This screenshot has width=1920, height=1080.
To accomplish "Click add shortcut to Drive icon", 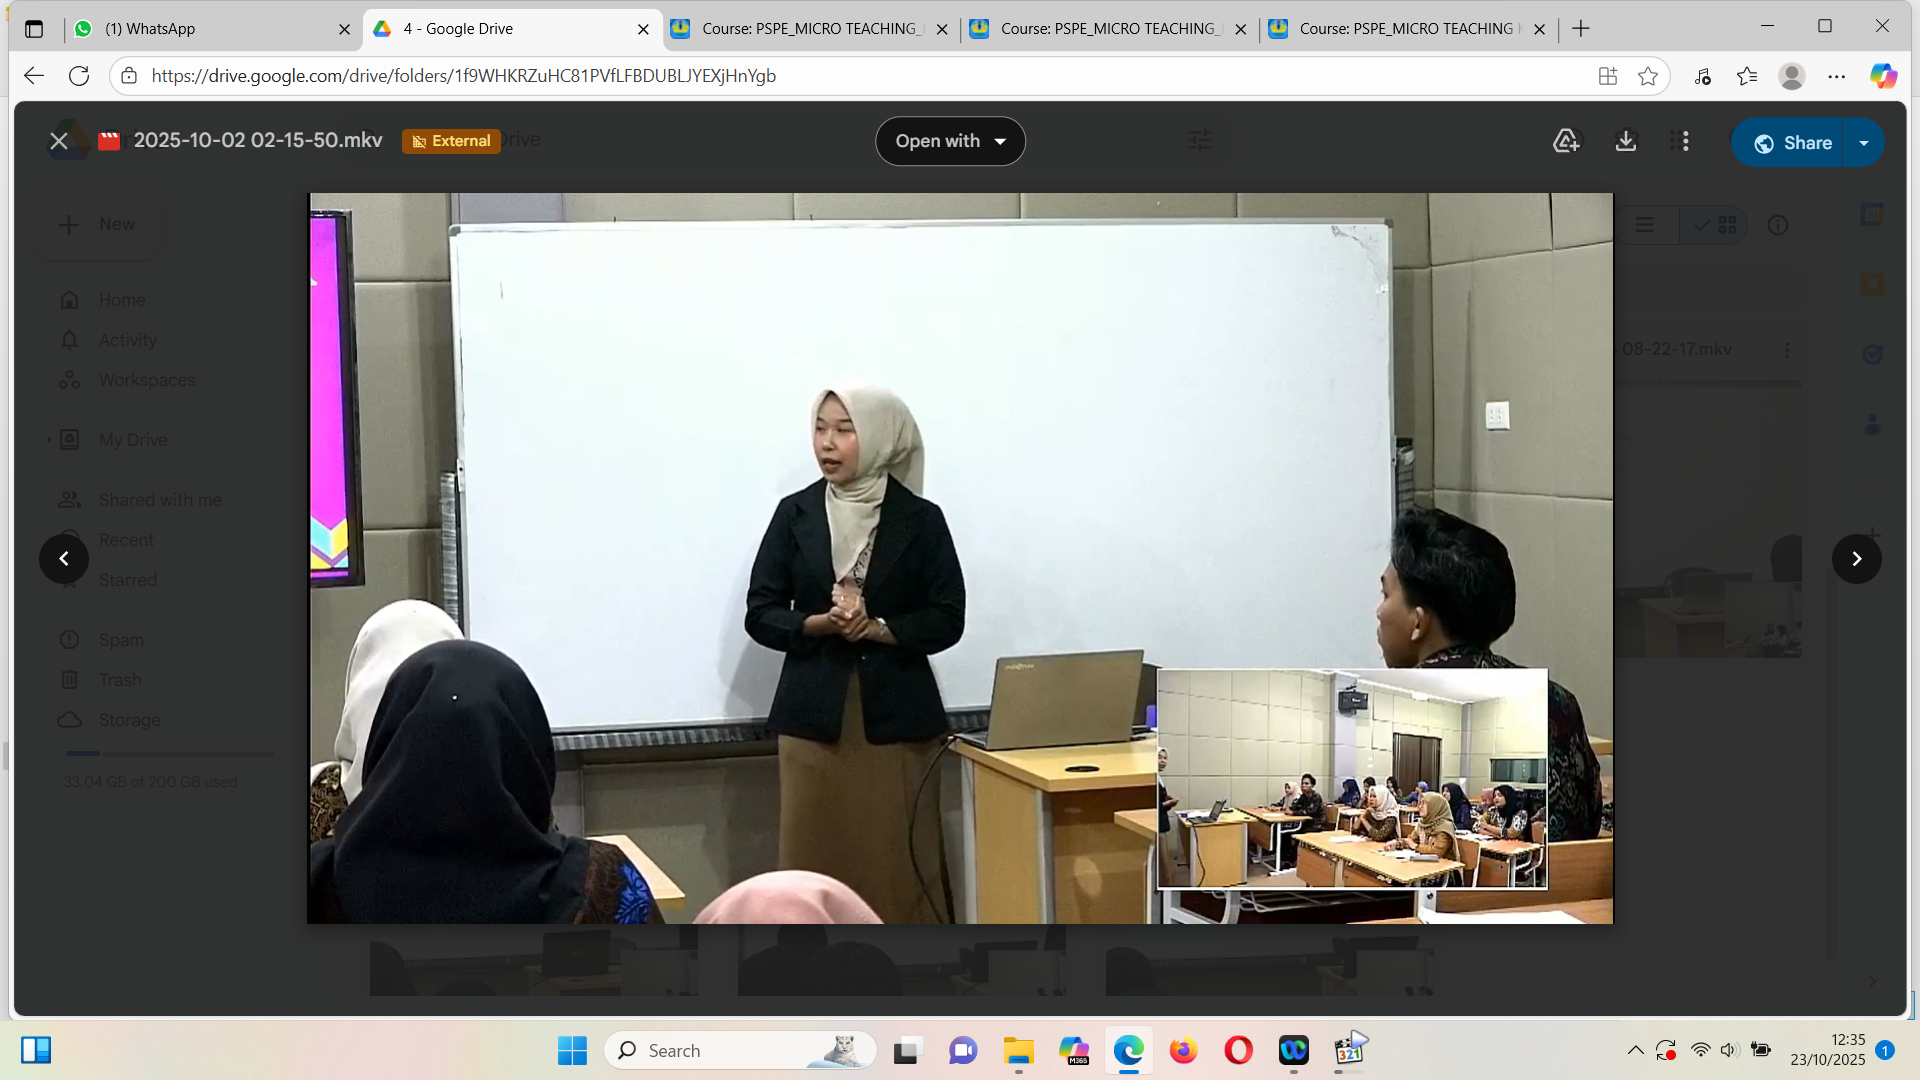I will (x=1566, y=141).
